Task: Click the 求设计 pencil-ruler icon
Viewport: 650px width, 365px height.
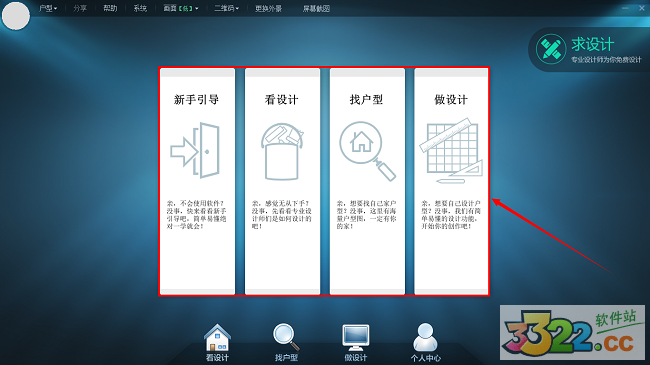Action: tap(551, 49)
